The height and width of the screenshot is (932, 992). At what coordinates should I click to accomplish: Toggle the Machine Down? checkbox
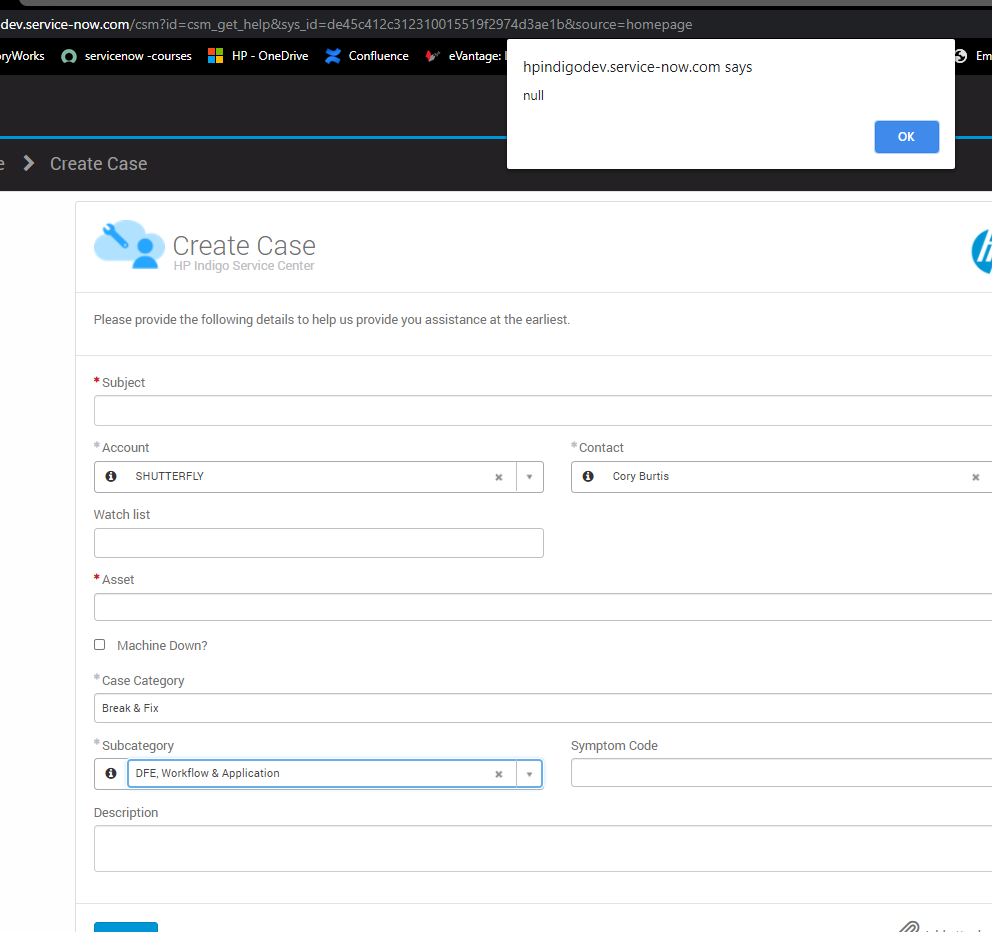click(x=99, y=645)
